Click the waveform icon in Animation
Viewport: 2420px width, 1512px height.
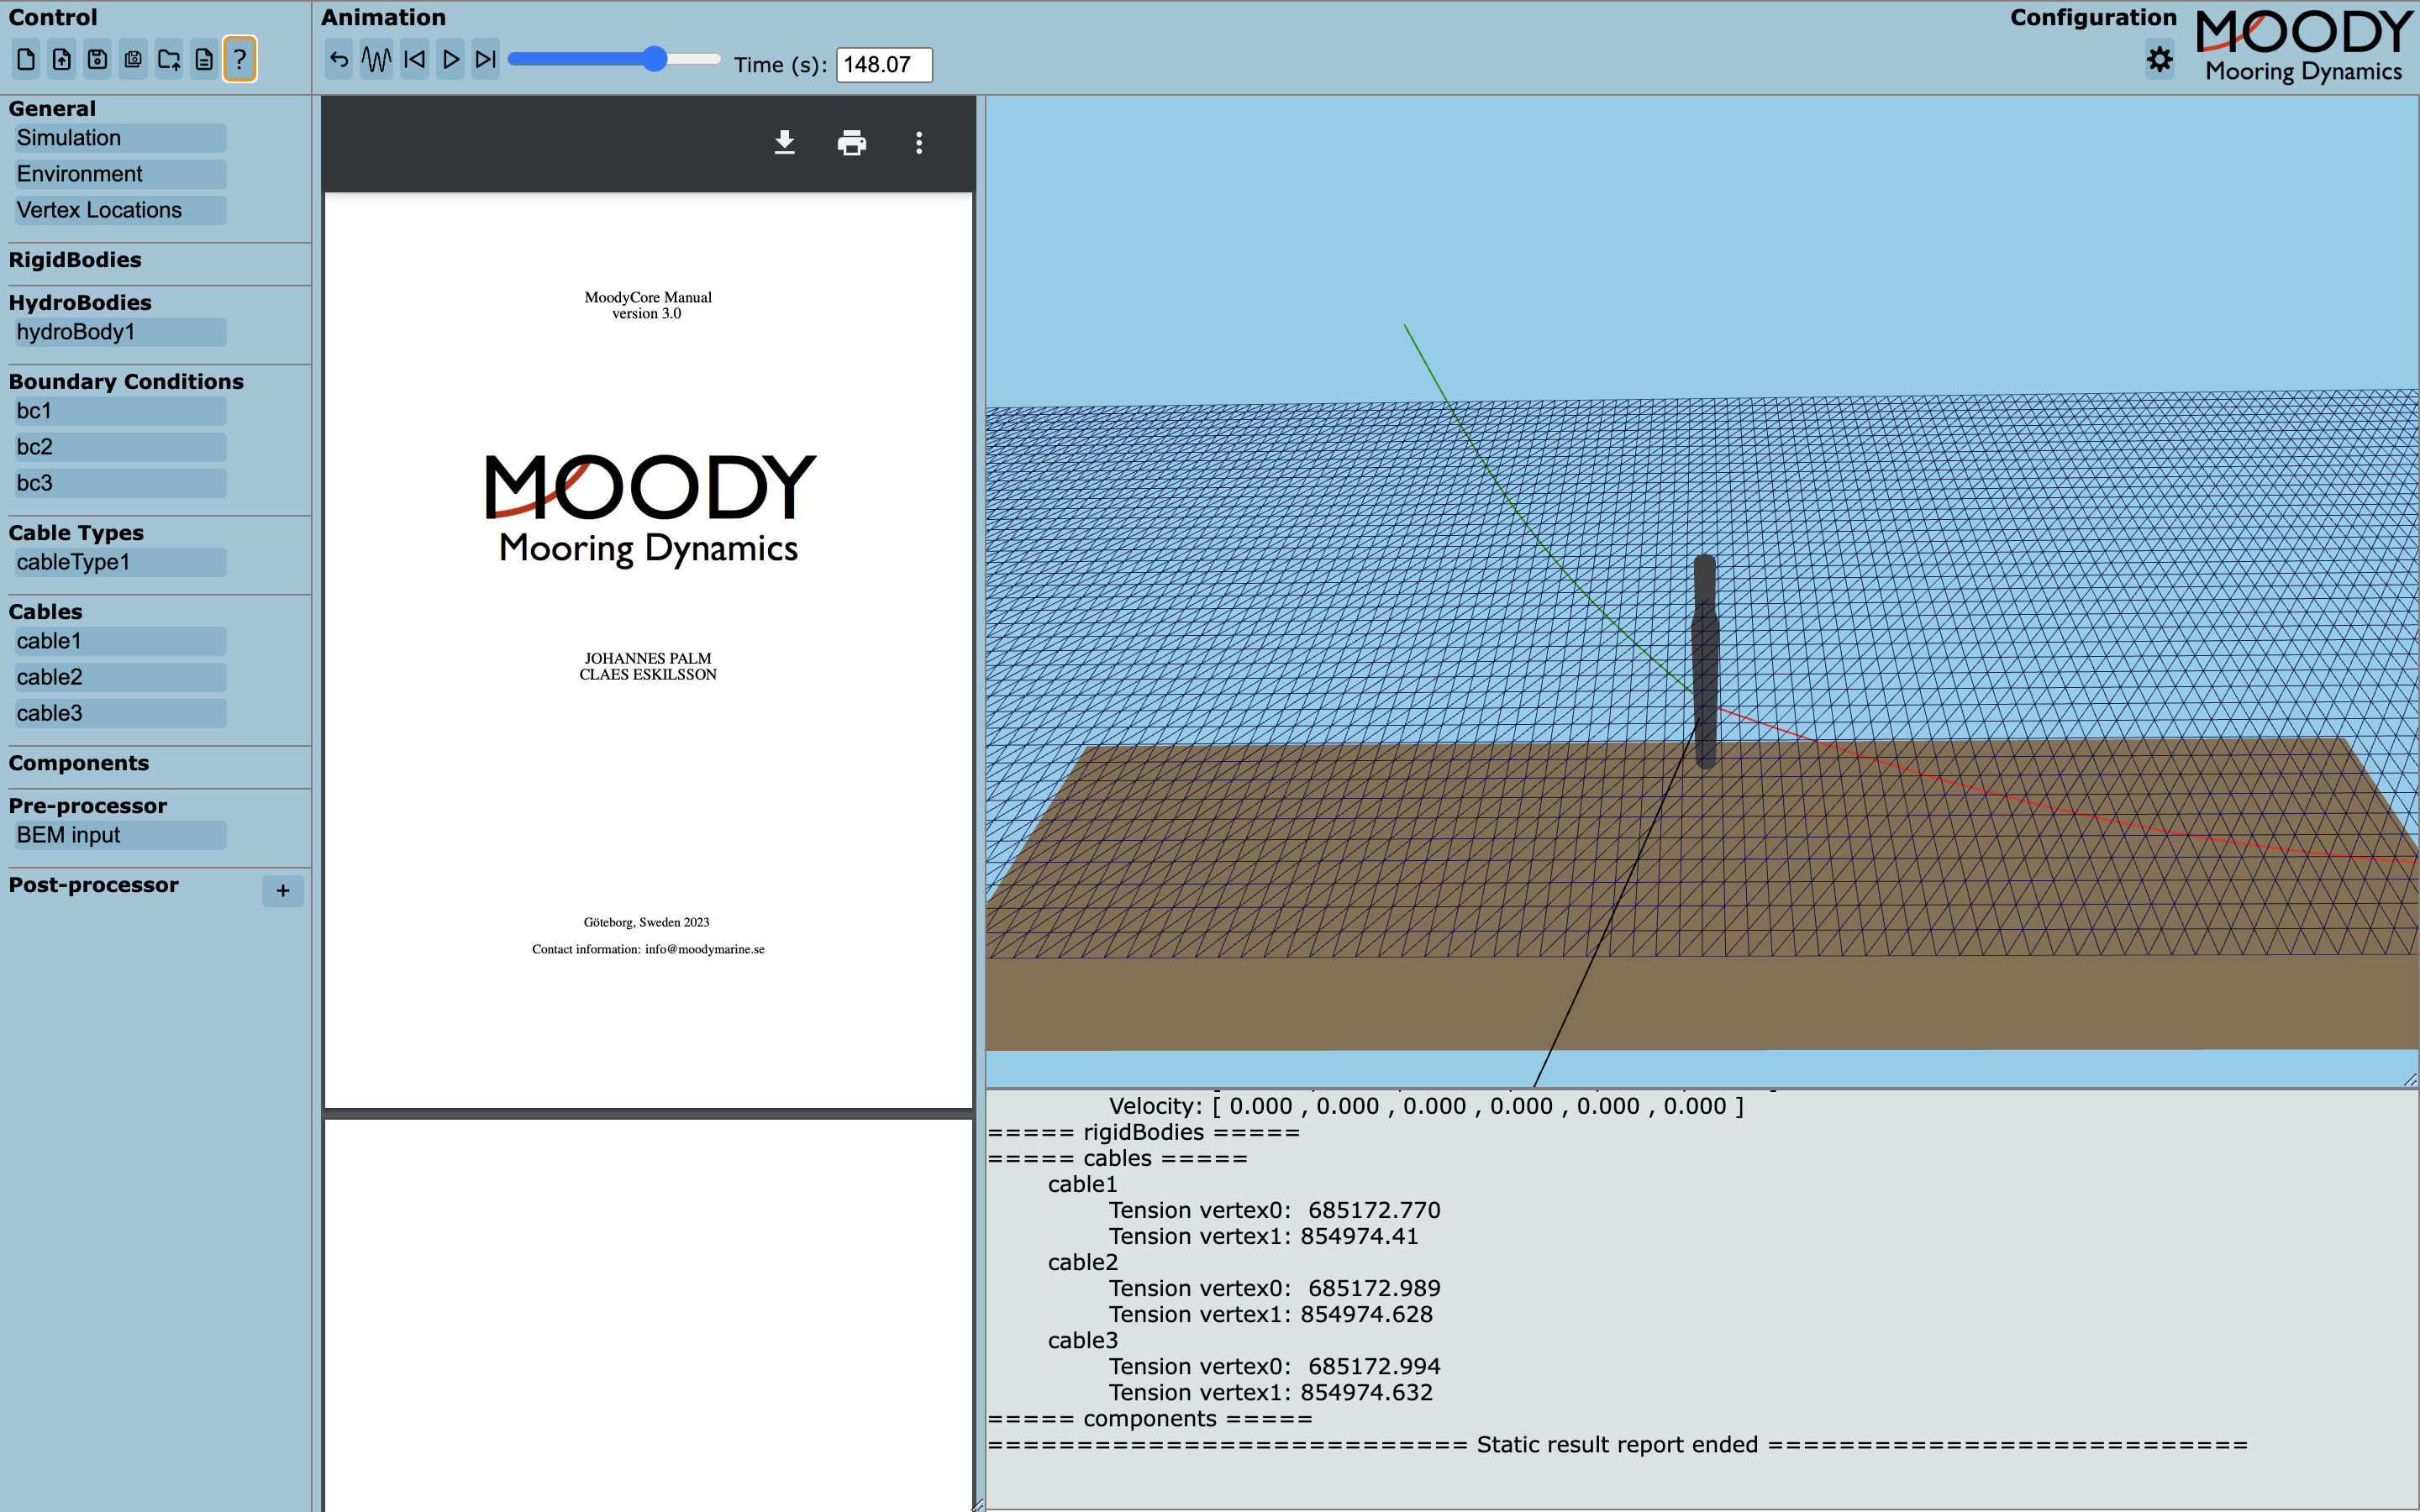(x=376, y=60)
